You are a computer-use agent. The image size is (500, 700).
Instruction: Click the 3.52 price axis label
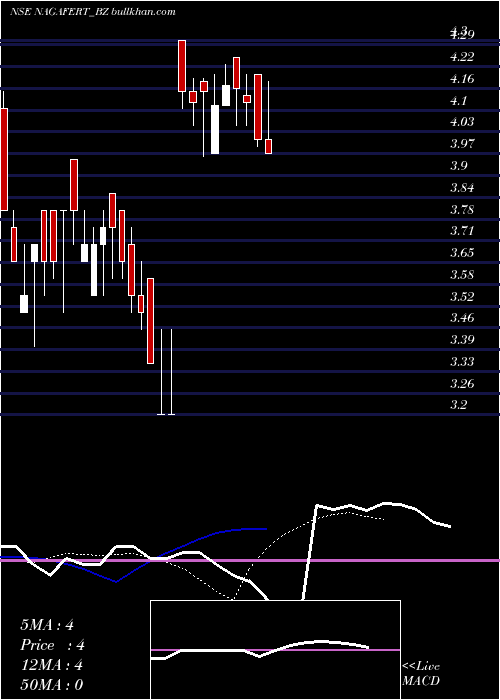(x=462, y=296)
